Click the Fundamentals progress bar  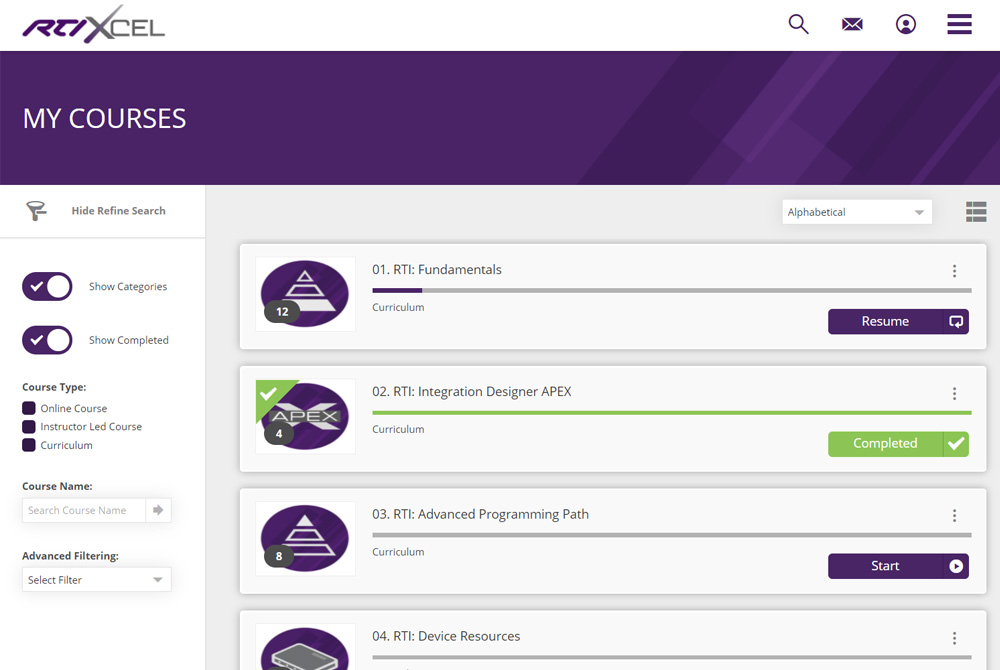[x=672, y=290]
